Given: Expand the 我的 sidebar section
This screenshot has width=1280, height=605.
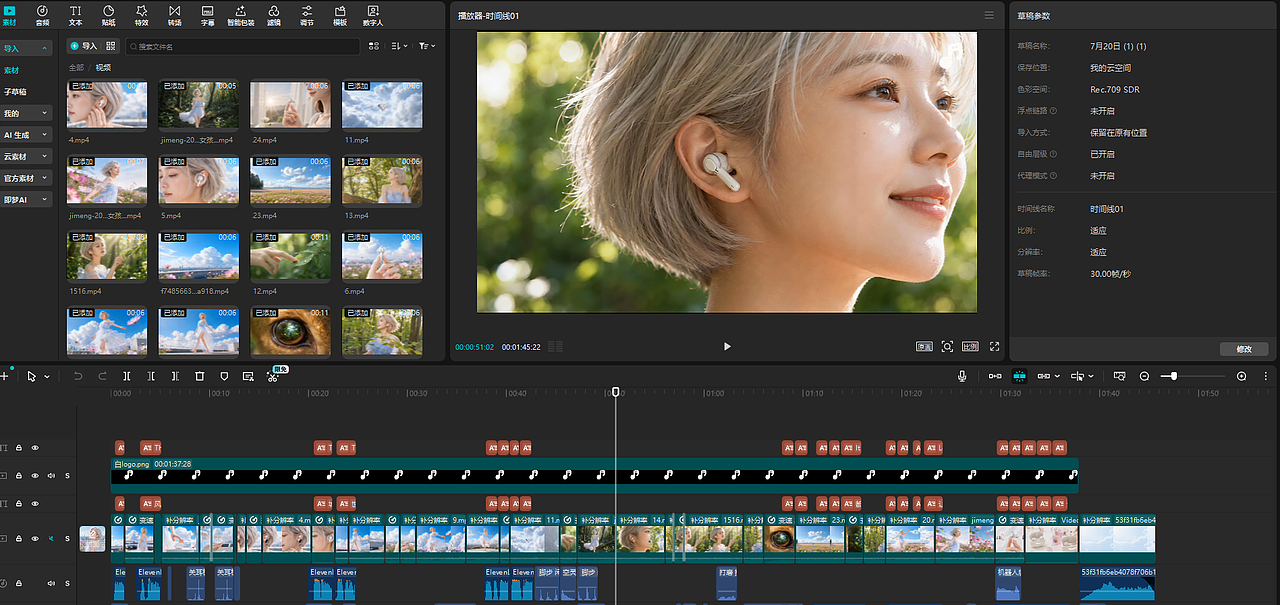Looking at the screenshot, I should point(27,113).
